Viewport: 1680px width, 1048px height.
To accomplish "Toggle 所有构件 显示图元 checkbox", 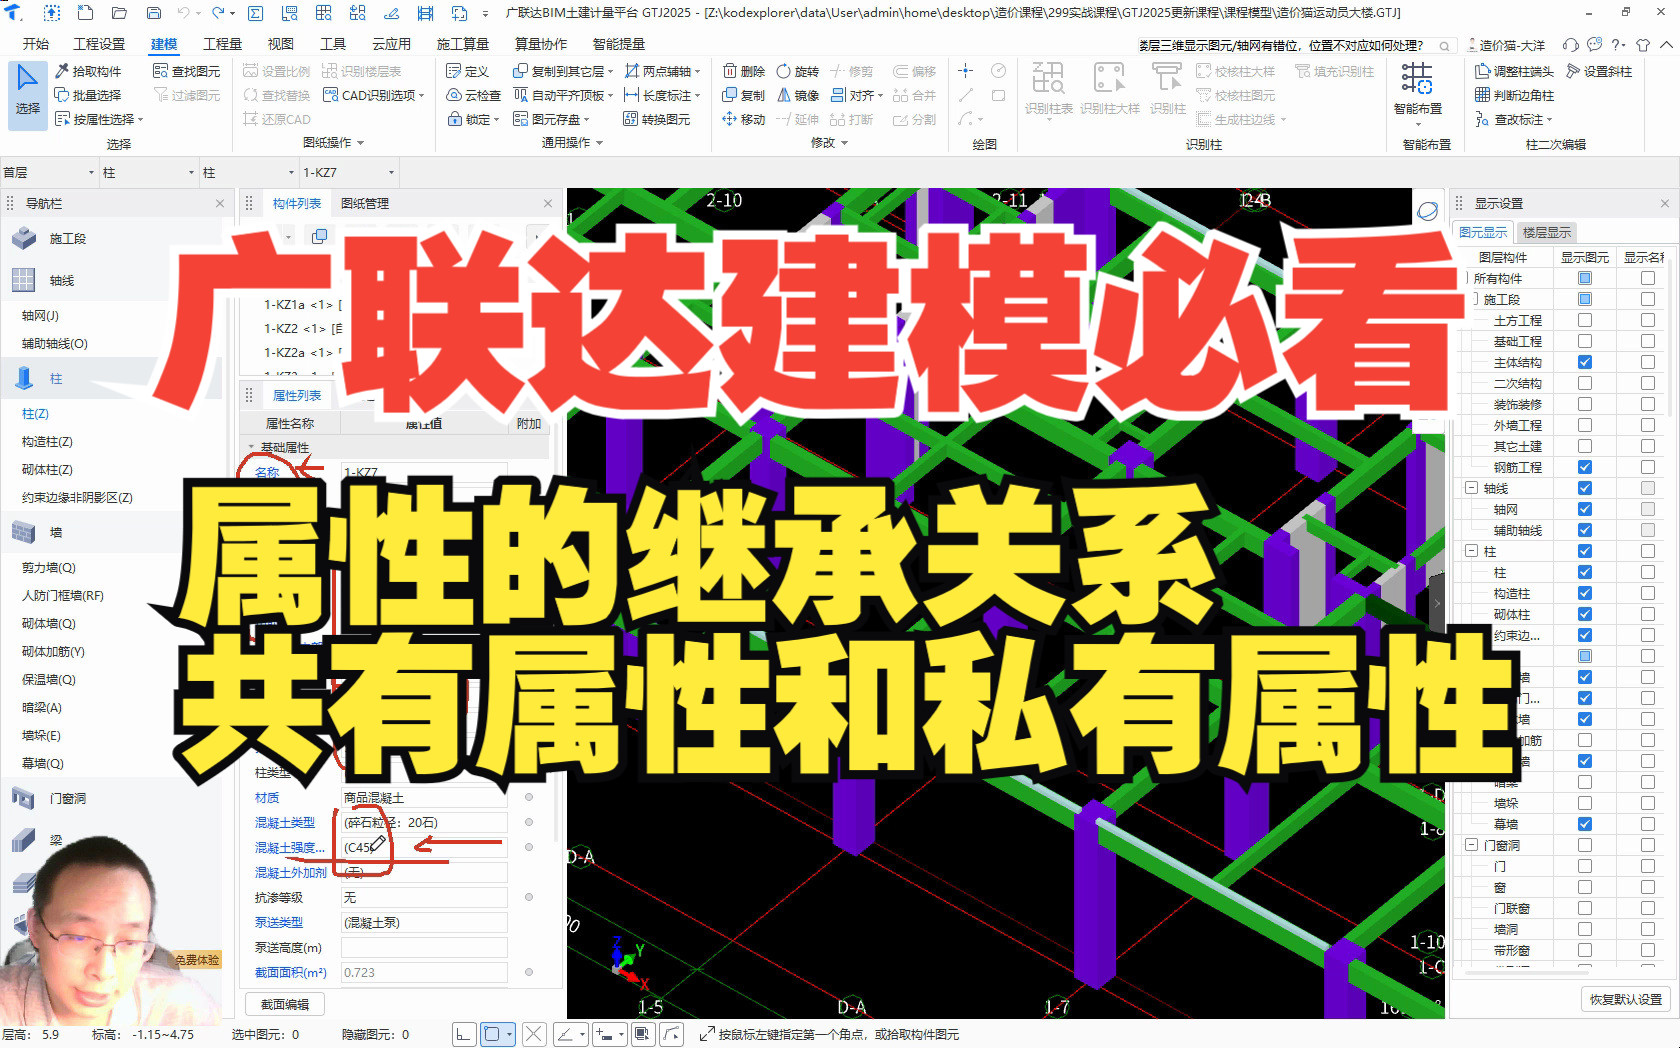I will tap(1585, 278).
